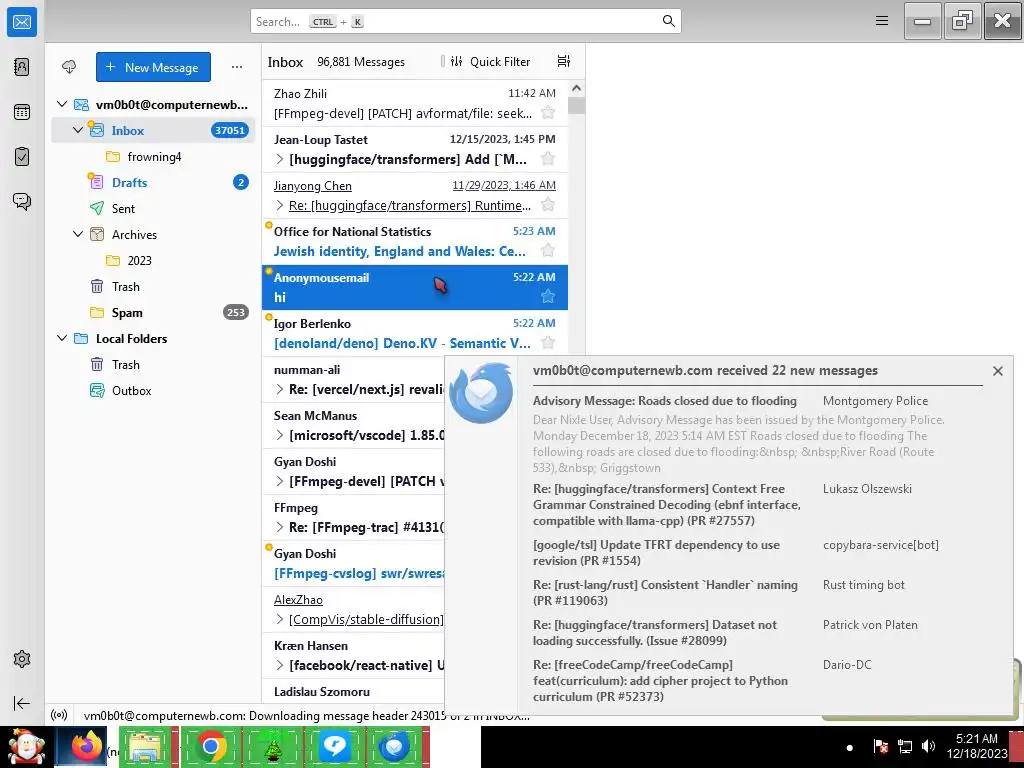Open the Mail space icon
Screen dimensions: 1024x768
[22, 22]
